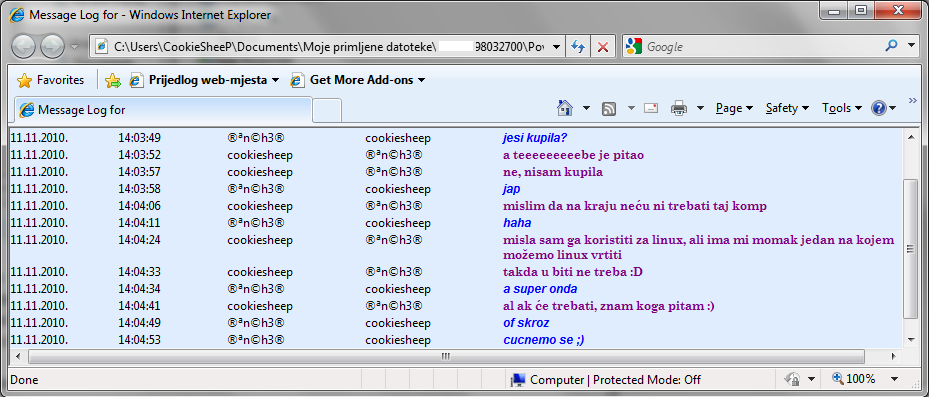Open the Prijedlog web-mjesta dropdown
Viewport: 929px width, 397px height.
tap(204, 80)
